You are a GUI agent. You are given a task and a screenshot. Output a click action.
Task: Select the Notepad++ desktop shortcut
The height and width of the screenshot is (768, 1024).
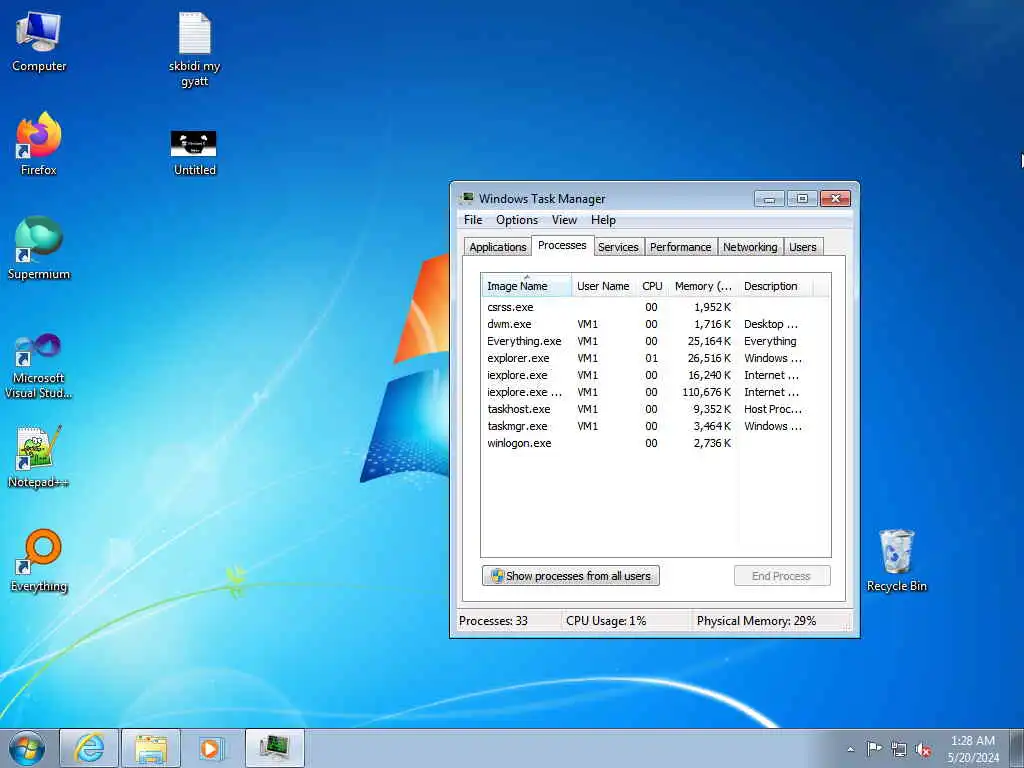tap(39, 456)
